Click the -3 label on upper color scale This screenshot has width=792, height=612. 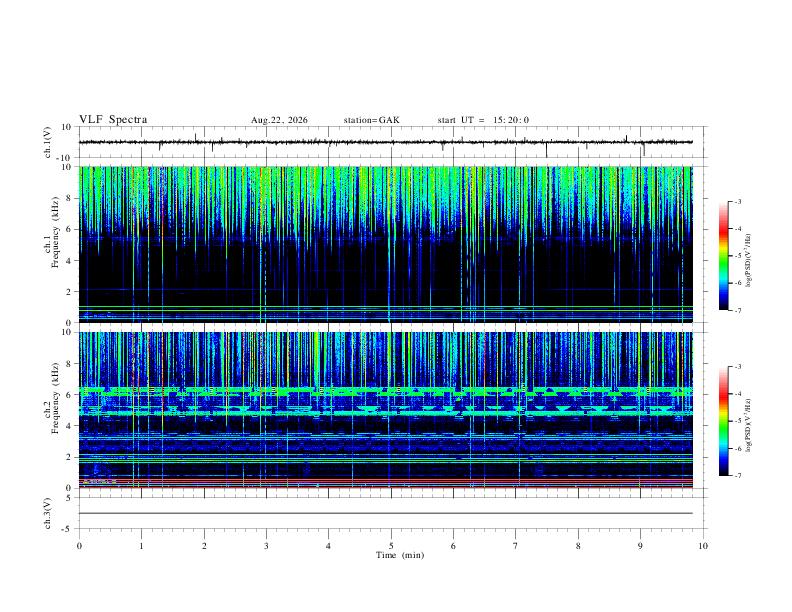click(x=738, y=201)
